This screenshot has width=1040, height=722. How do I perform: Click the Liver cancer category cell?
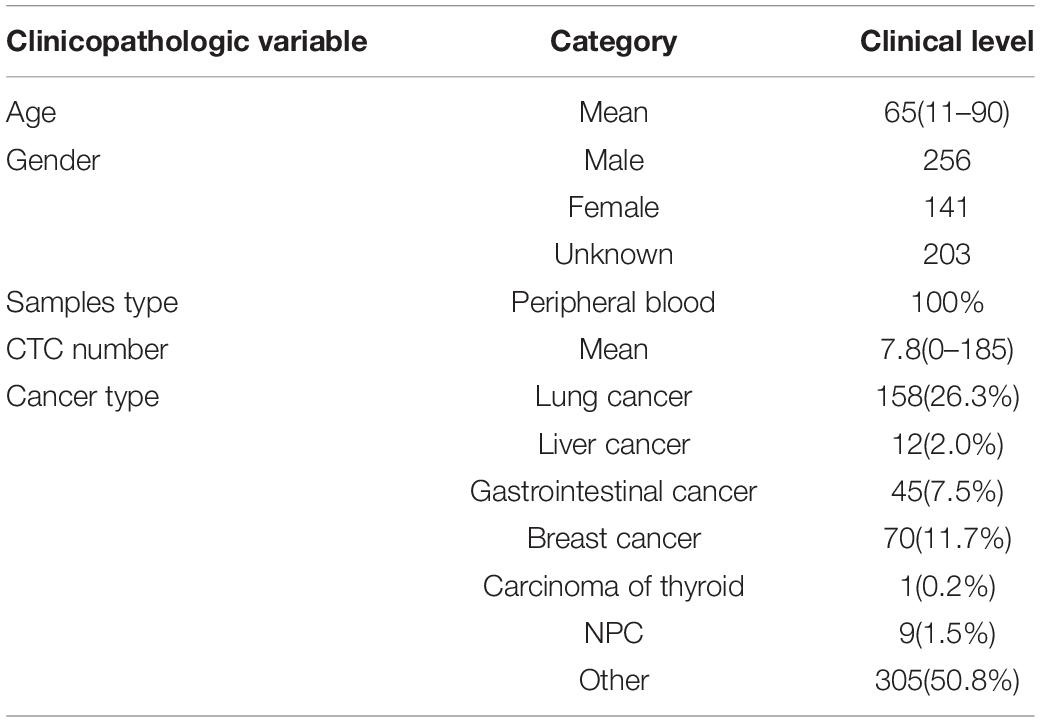(x=614, y=444)
